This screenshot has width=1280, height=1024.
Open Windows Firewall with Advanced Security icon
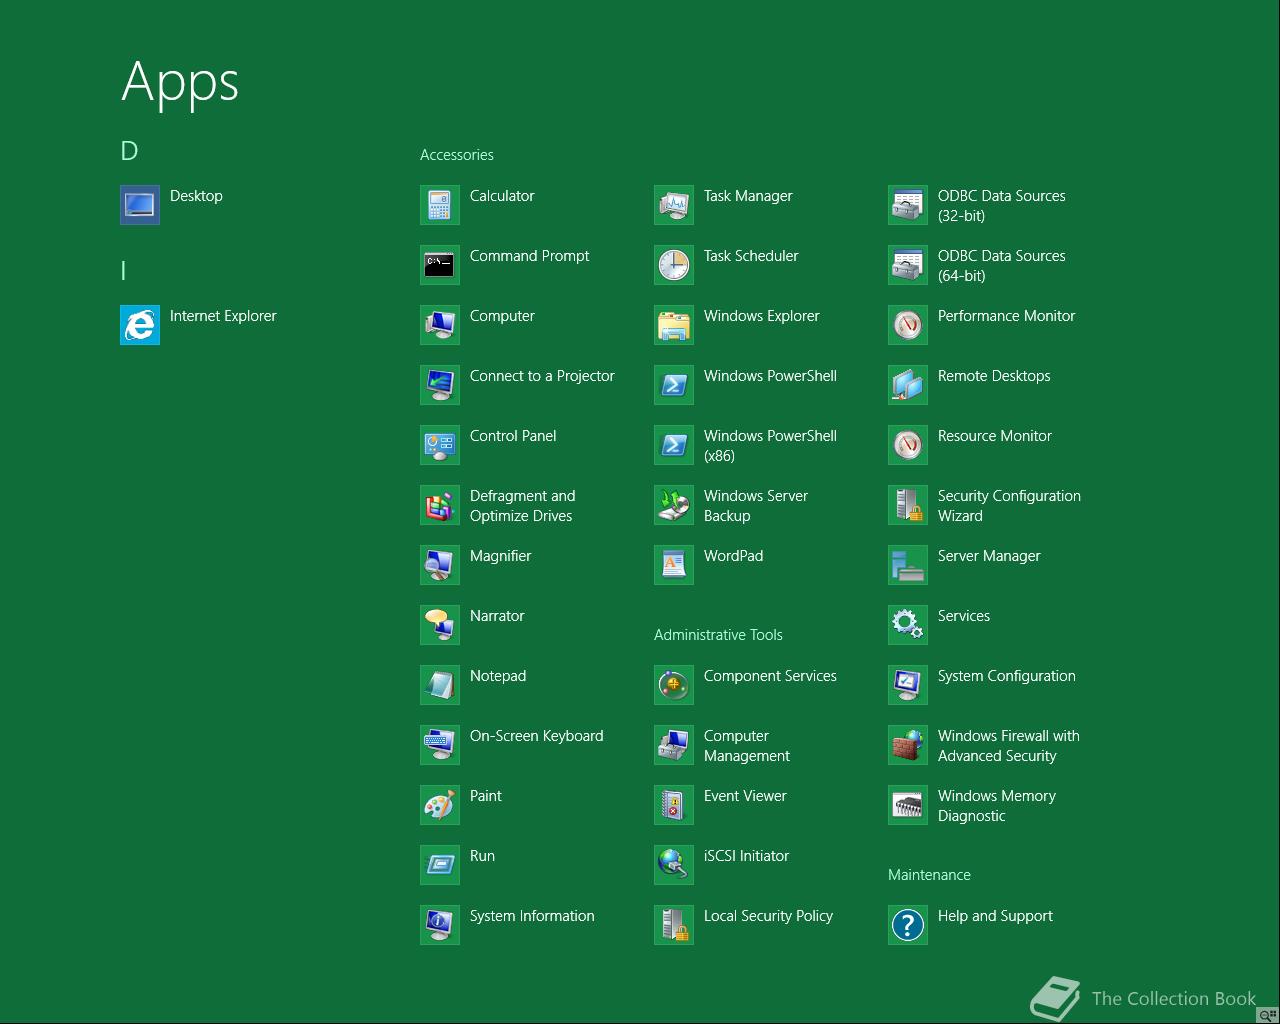coord(908,745)
